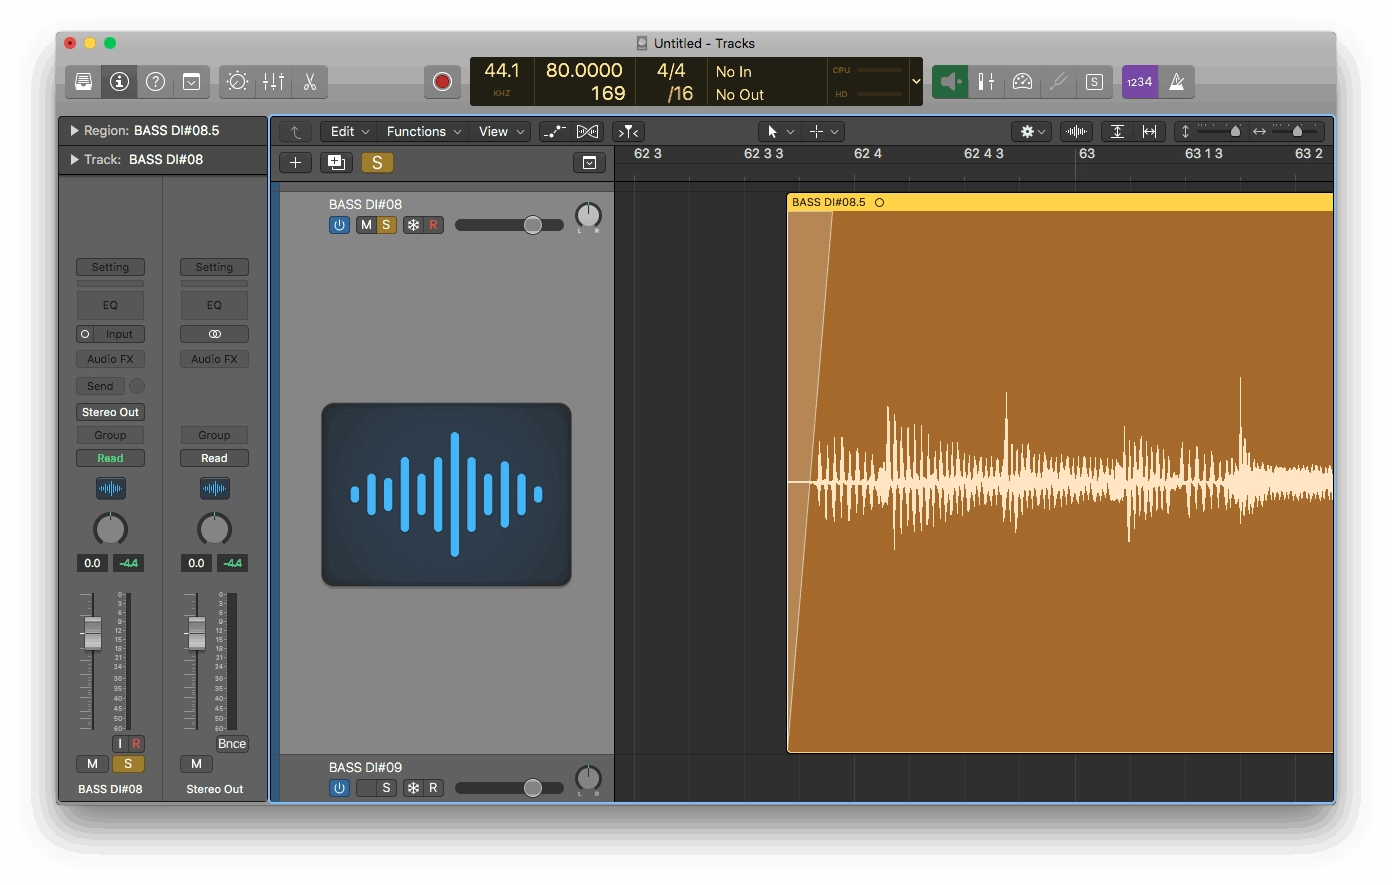Viewport: 1392px width, 885px height.
Task: Toggle the Inspector info icon
Action: pos(120,82)
